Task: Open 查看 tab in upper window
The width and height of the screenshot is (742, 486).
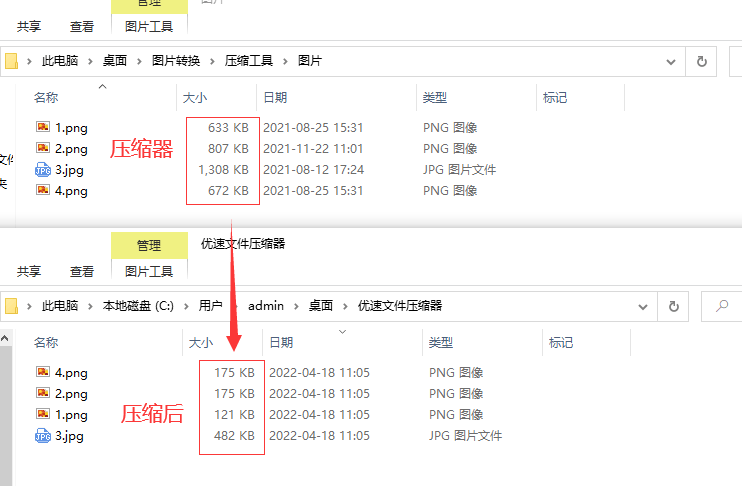Action: tap(82, 27)
